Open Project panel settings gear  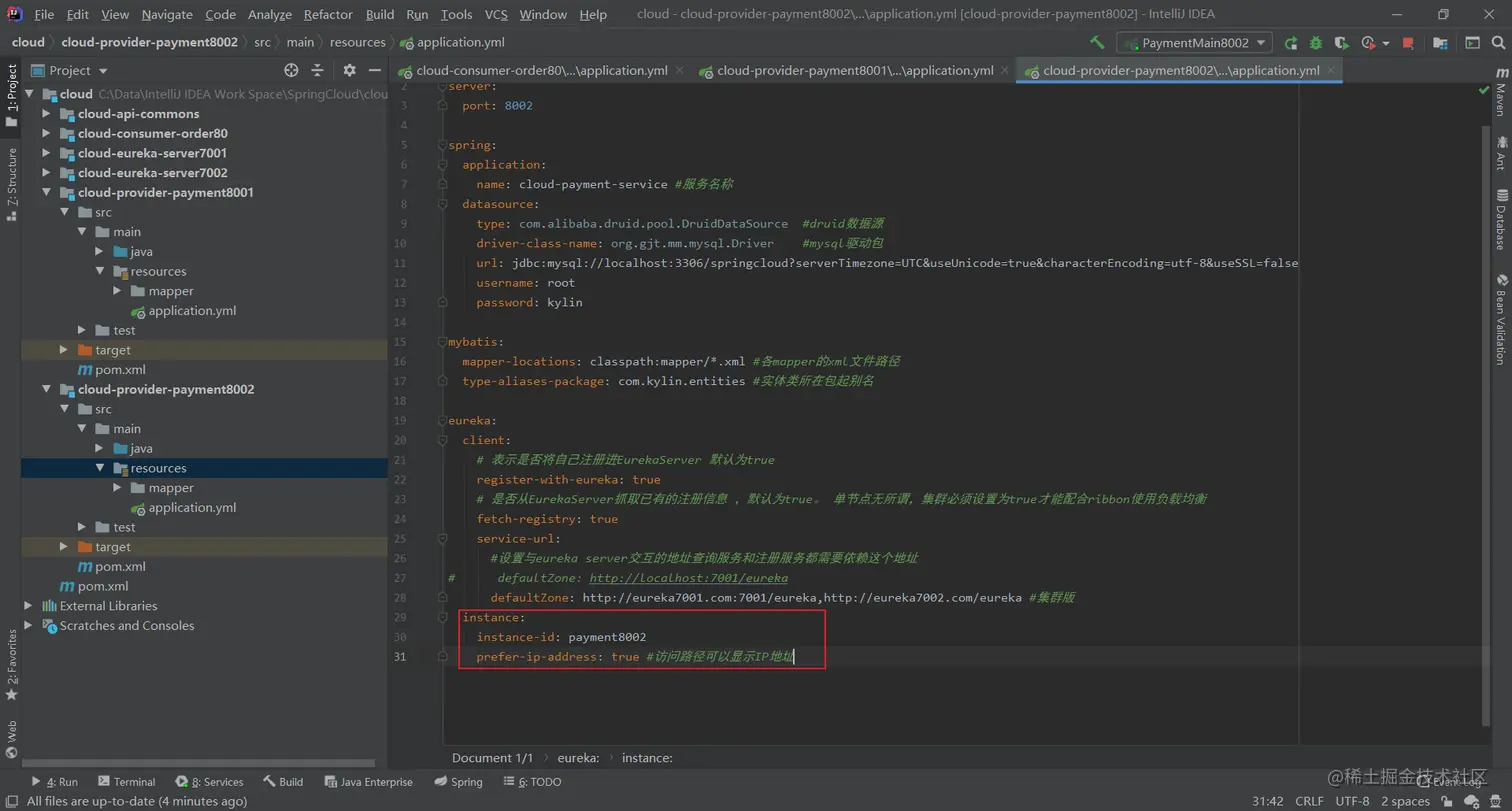tap(349, 70)
